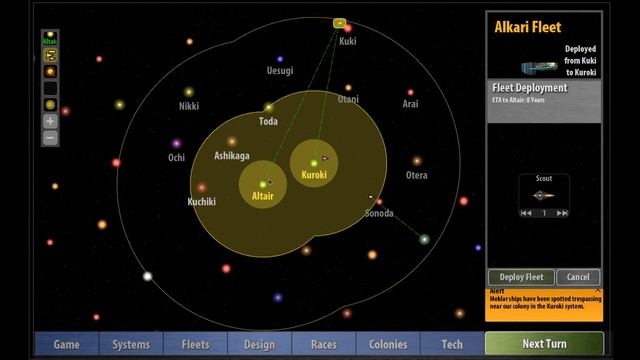Select the Nikki star

[x=189, y=92]
